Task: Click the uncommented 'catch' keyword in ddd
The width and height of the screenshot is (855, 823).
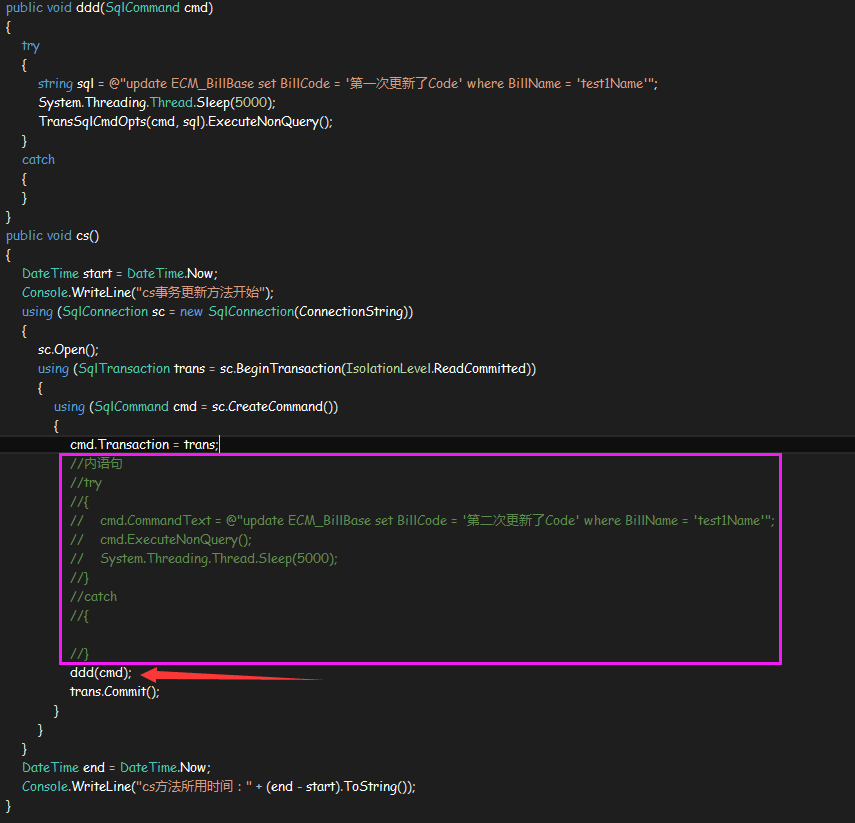Action: (x=38, y=160)
